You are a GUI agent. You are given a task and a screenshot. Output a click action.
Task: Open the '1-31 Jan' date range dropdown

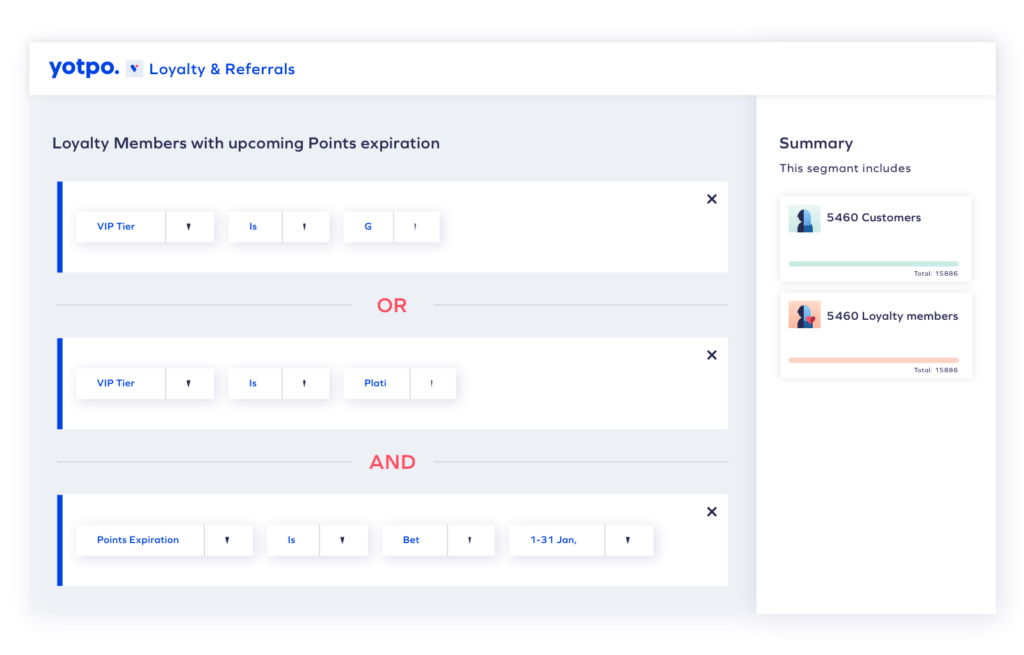tap(629, 540)
